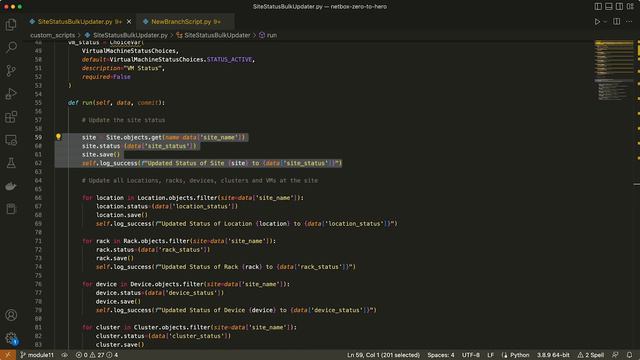640x360 pixels.
Task: Change end of line sequence via LF
Action: [491, 355]
